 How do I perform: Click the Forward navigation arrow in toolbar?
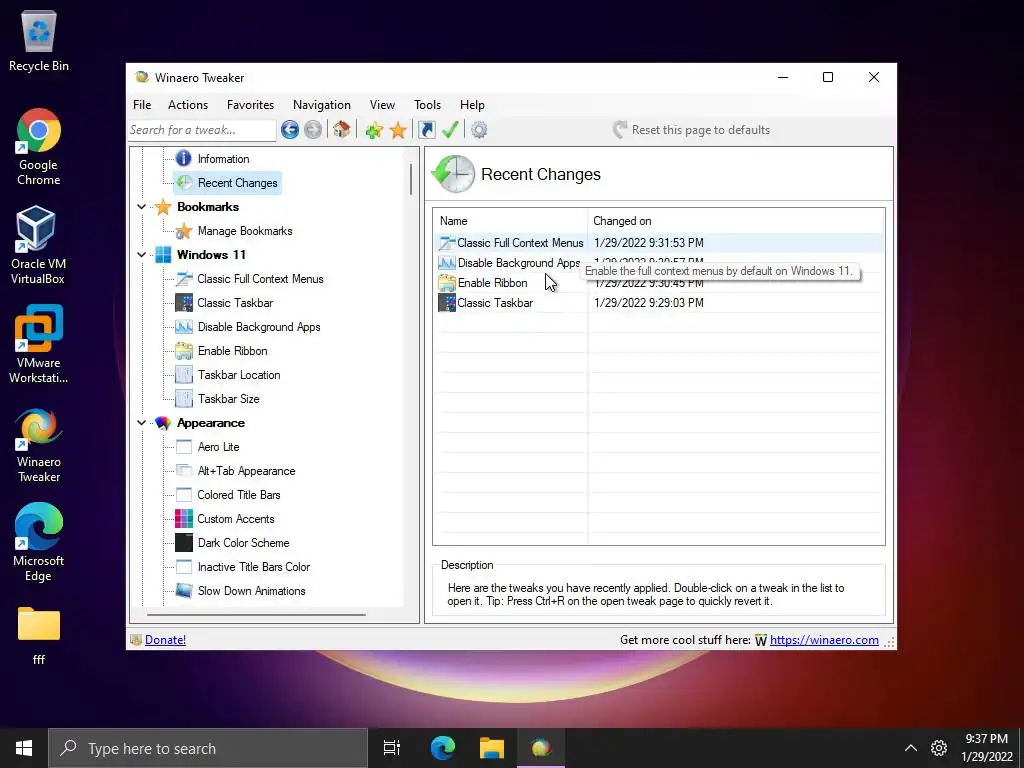313,130
